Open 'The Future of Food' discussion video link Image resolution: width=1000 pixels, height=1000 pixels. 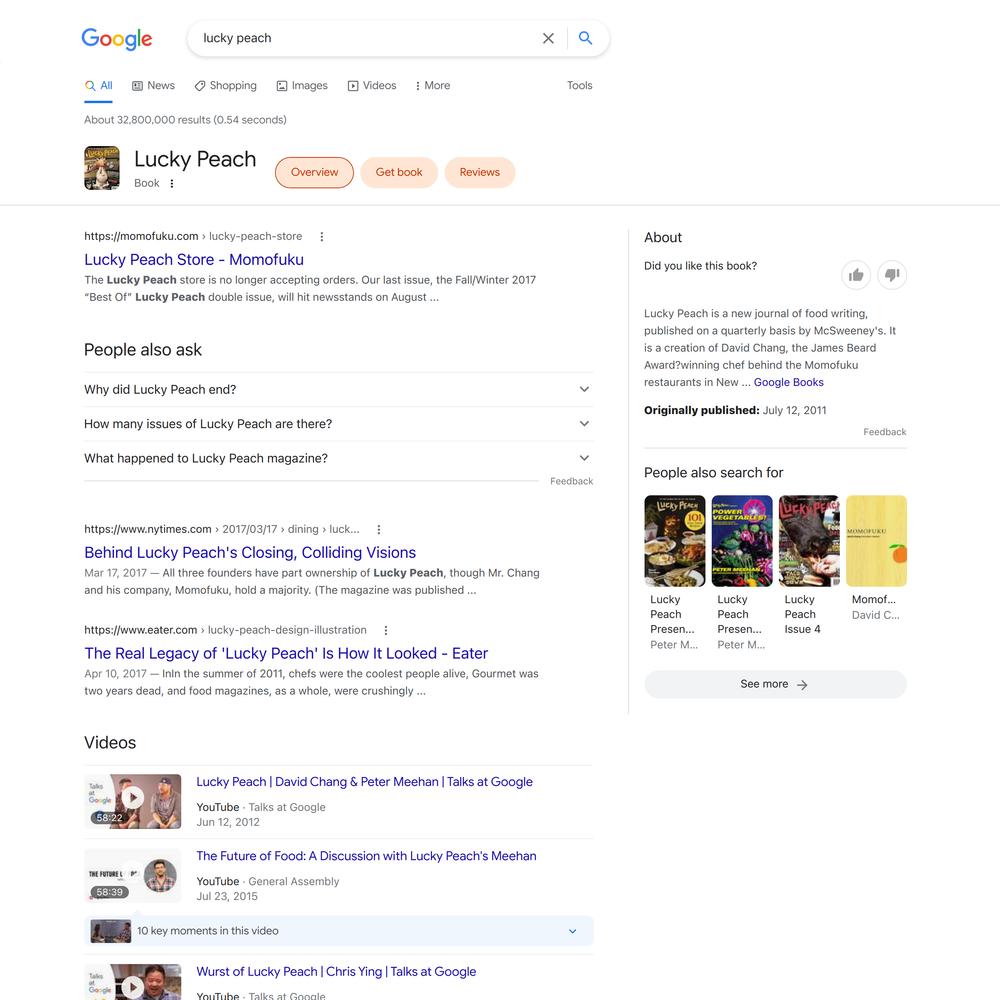(x=366, y=856)
